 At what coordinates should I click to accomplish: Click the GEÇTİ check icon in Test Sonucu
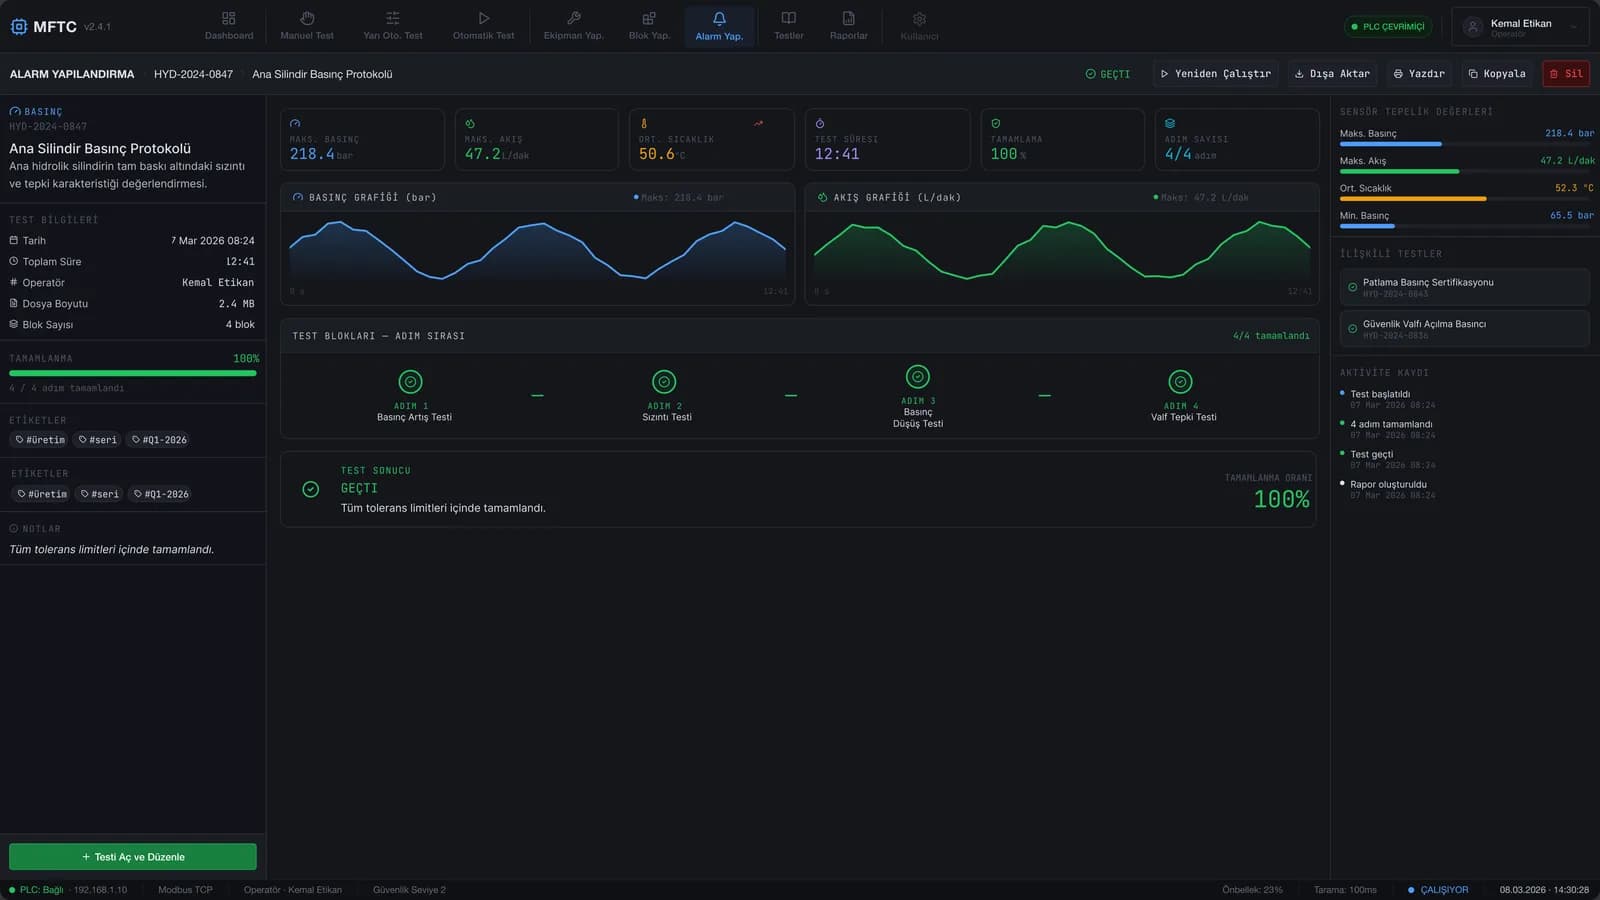311,489
